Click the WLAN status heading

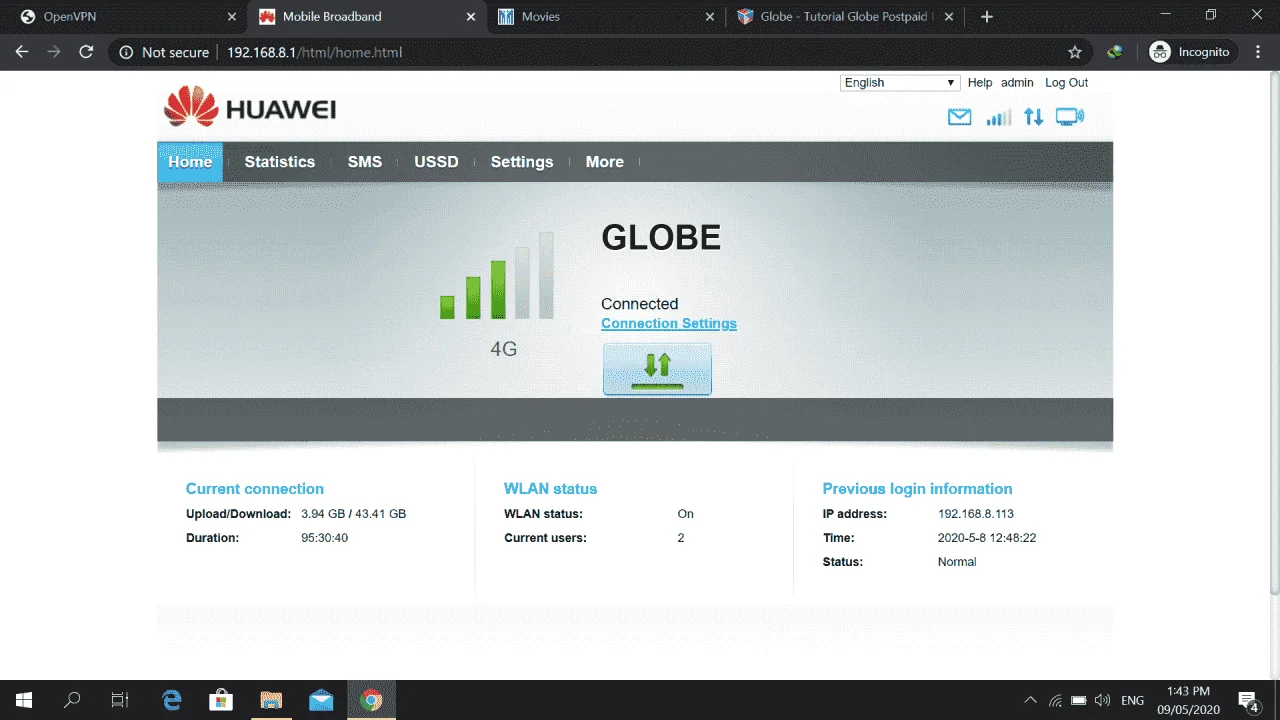tap(550, 489)
